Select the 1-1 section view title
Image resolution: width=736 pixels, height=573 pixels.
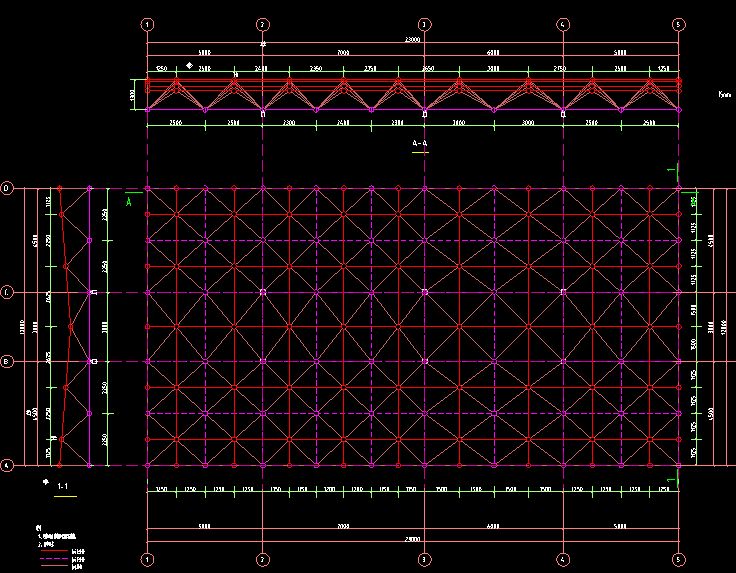(x=63, y=486)
